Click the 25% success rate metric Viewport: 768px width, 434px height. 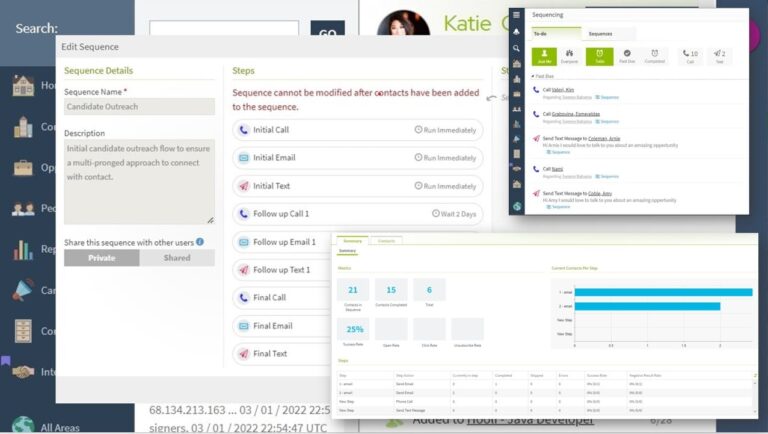pyautogui.click(x=353, y=329)
